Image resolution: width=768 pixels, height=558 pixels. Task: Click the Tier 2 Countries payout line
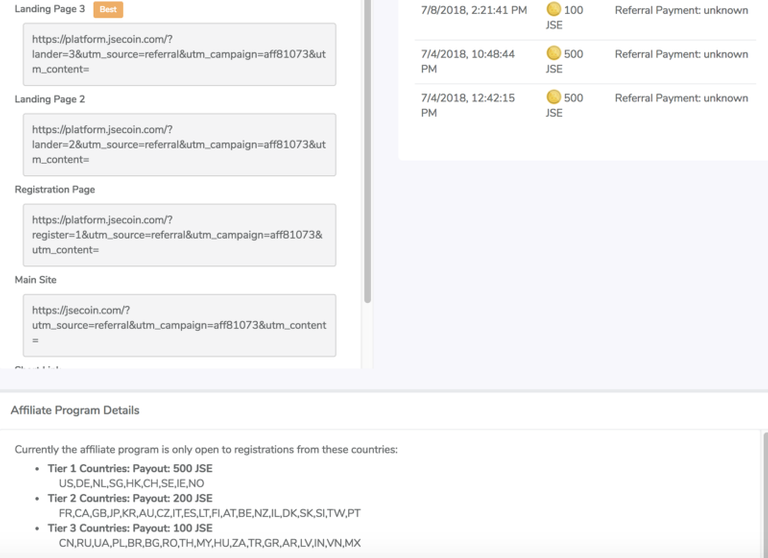click(x=130, y=498)
